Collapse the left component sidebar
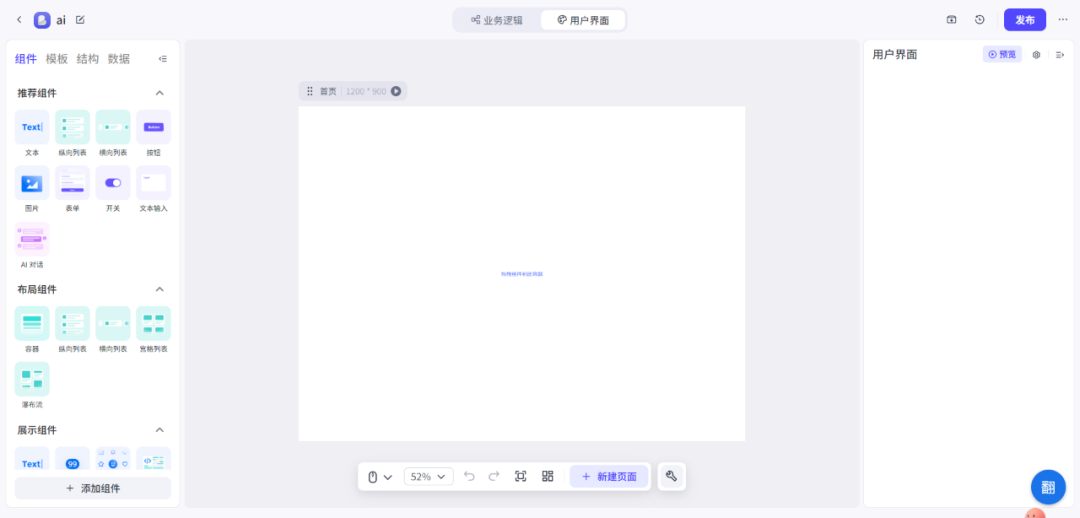This screenshot has width=1080, height=518. pos(163,59)
